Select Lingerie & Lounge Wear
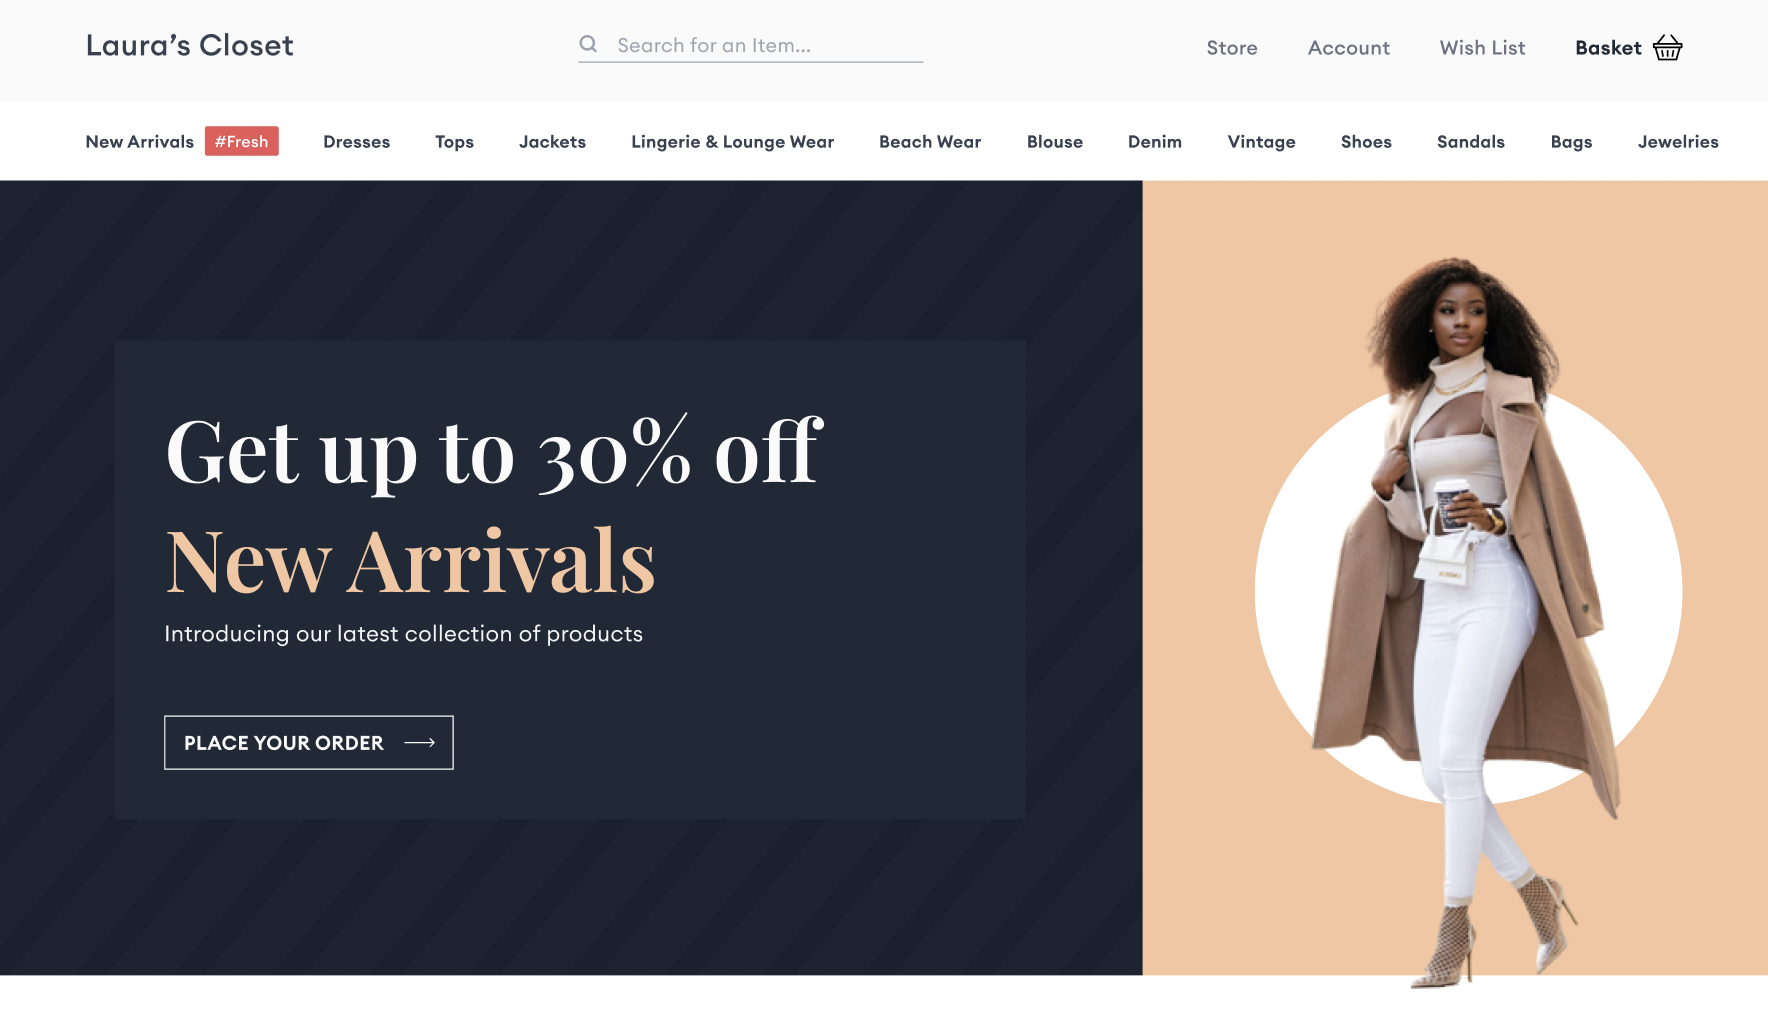 click(x=732, y=142)
